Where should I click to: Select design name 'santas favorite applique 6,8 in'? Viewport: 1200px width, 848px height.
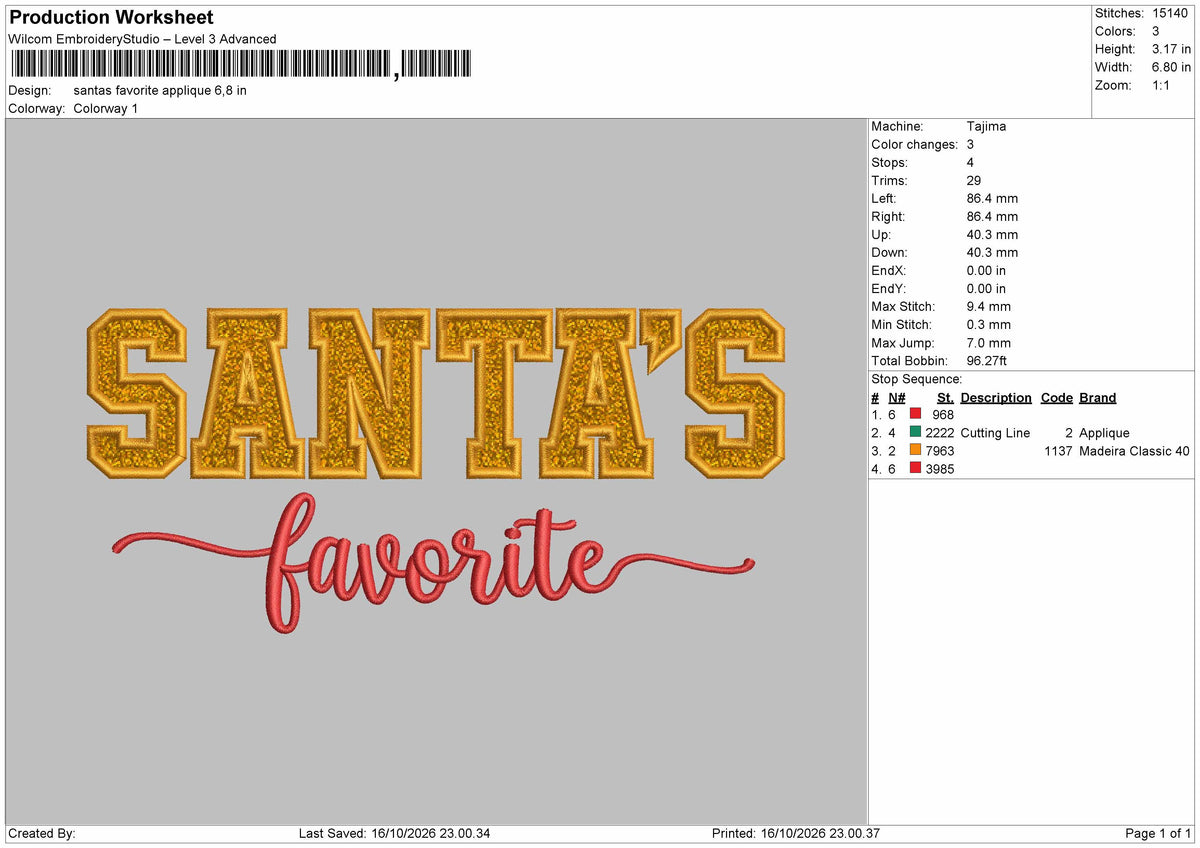pyautogui.click(x=160, y=90)
